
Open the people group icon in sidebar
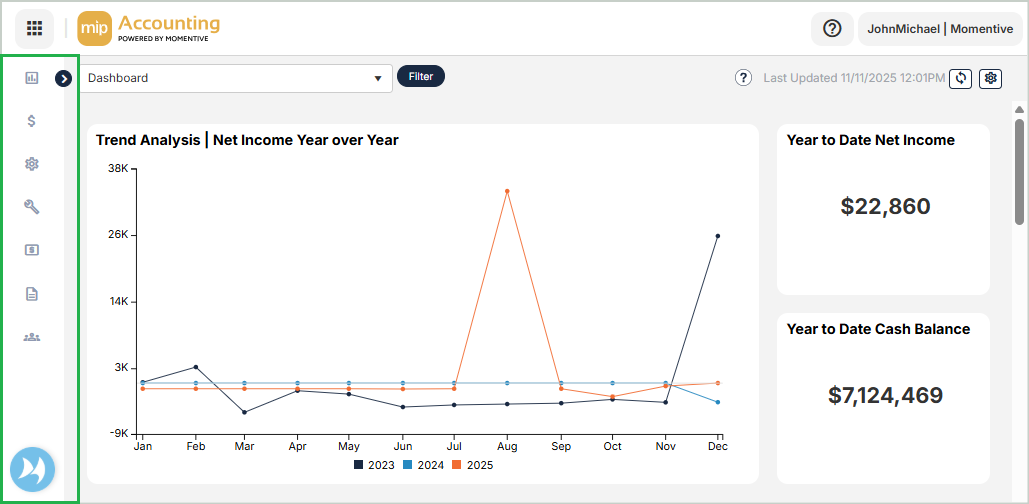click(x=32, y=337)
